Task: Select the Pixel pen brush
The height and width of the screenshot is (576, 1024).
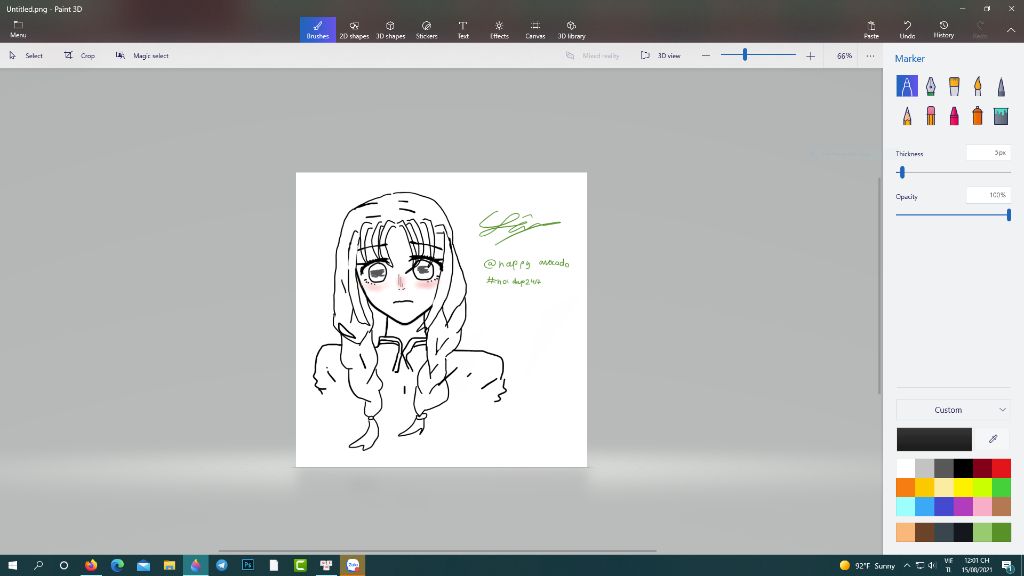Action: point(1000,86)
